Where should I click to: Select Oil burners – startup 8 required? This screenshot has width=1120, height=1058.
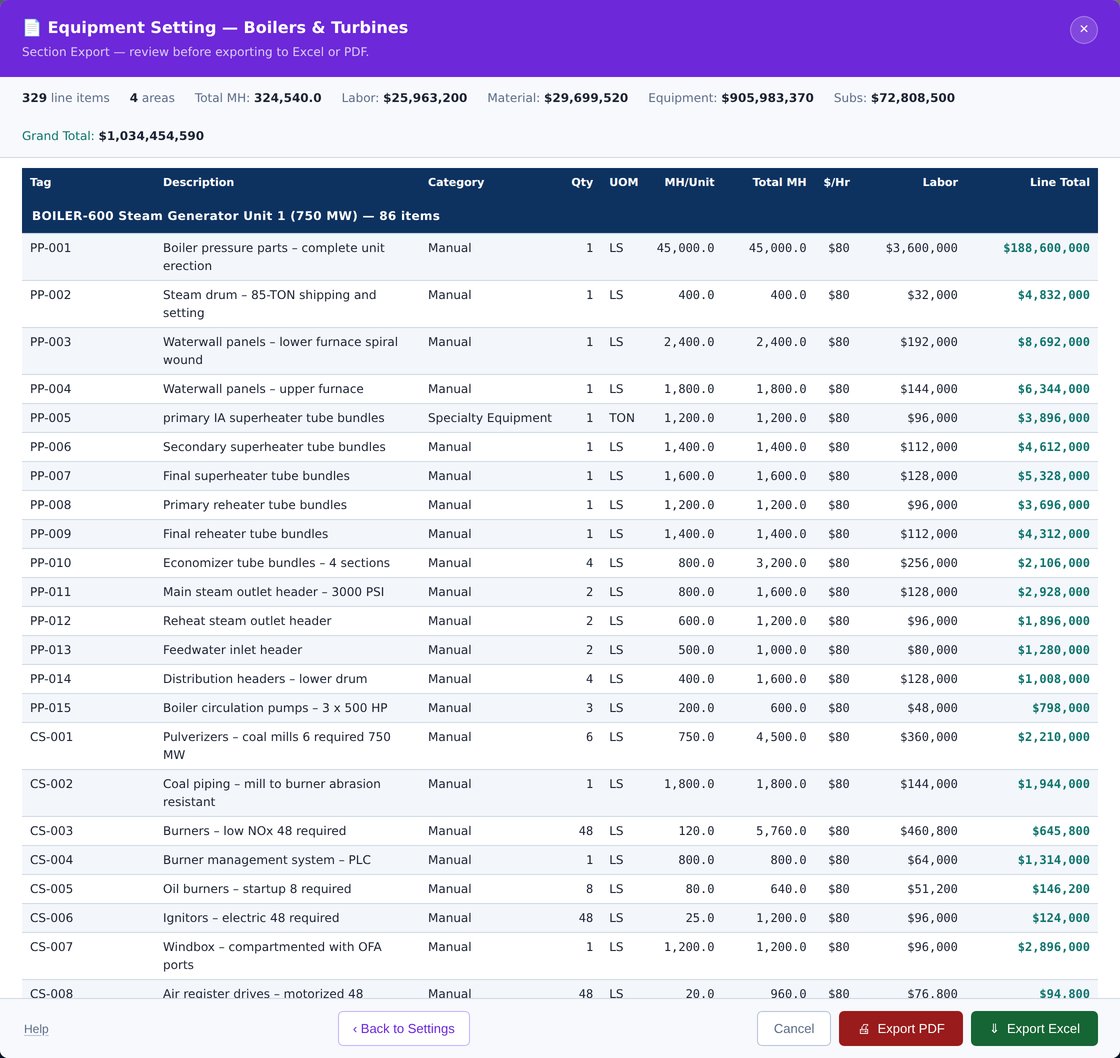point(256,889)
